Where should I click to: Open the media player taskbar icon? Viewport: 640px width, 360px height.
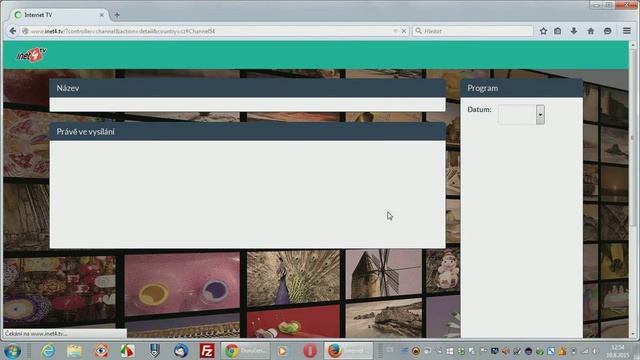tap(282, 351)
